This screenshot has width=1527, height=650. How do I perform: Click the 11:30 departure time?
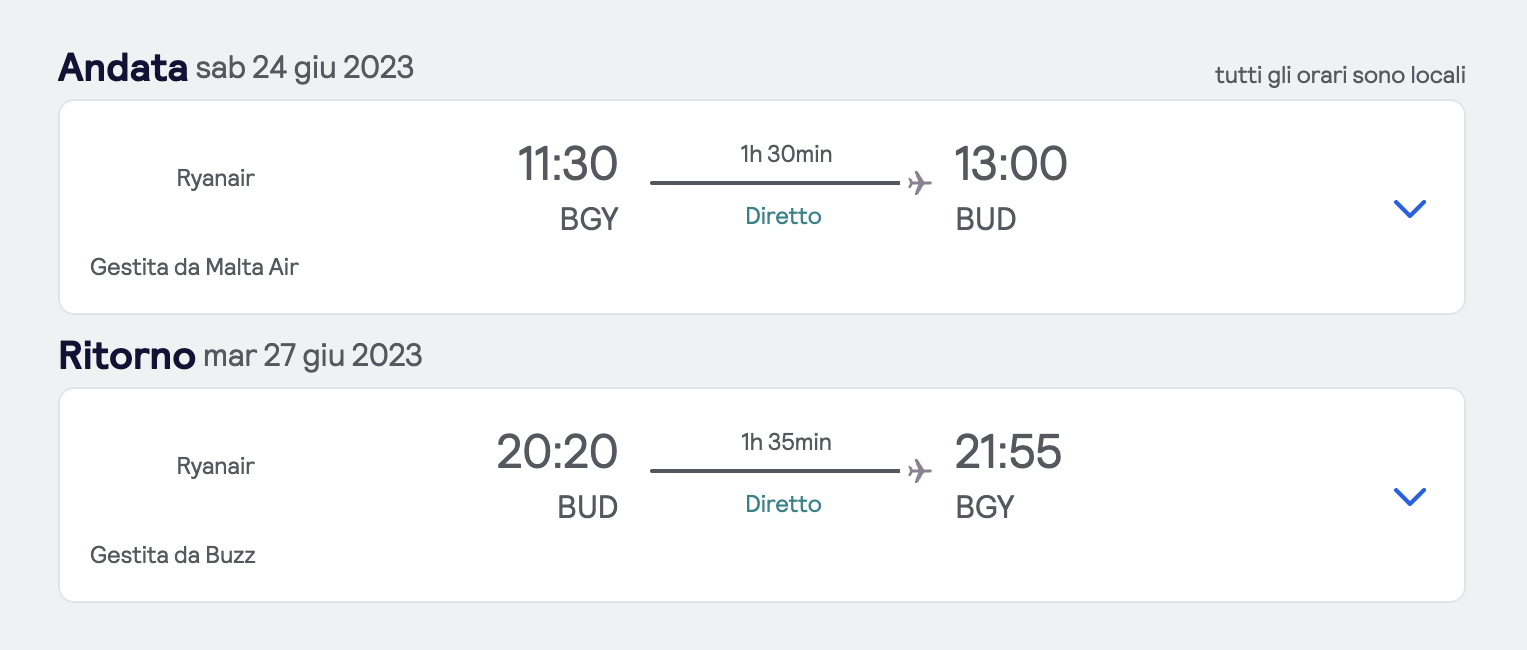(567, 164)
